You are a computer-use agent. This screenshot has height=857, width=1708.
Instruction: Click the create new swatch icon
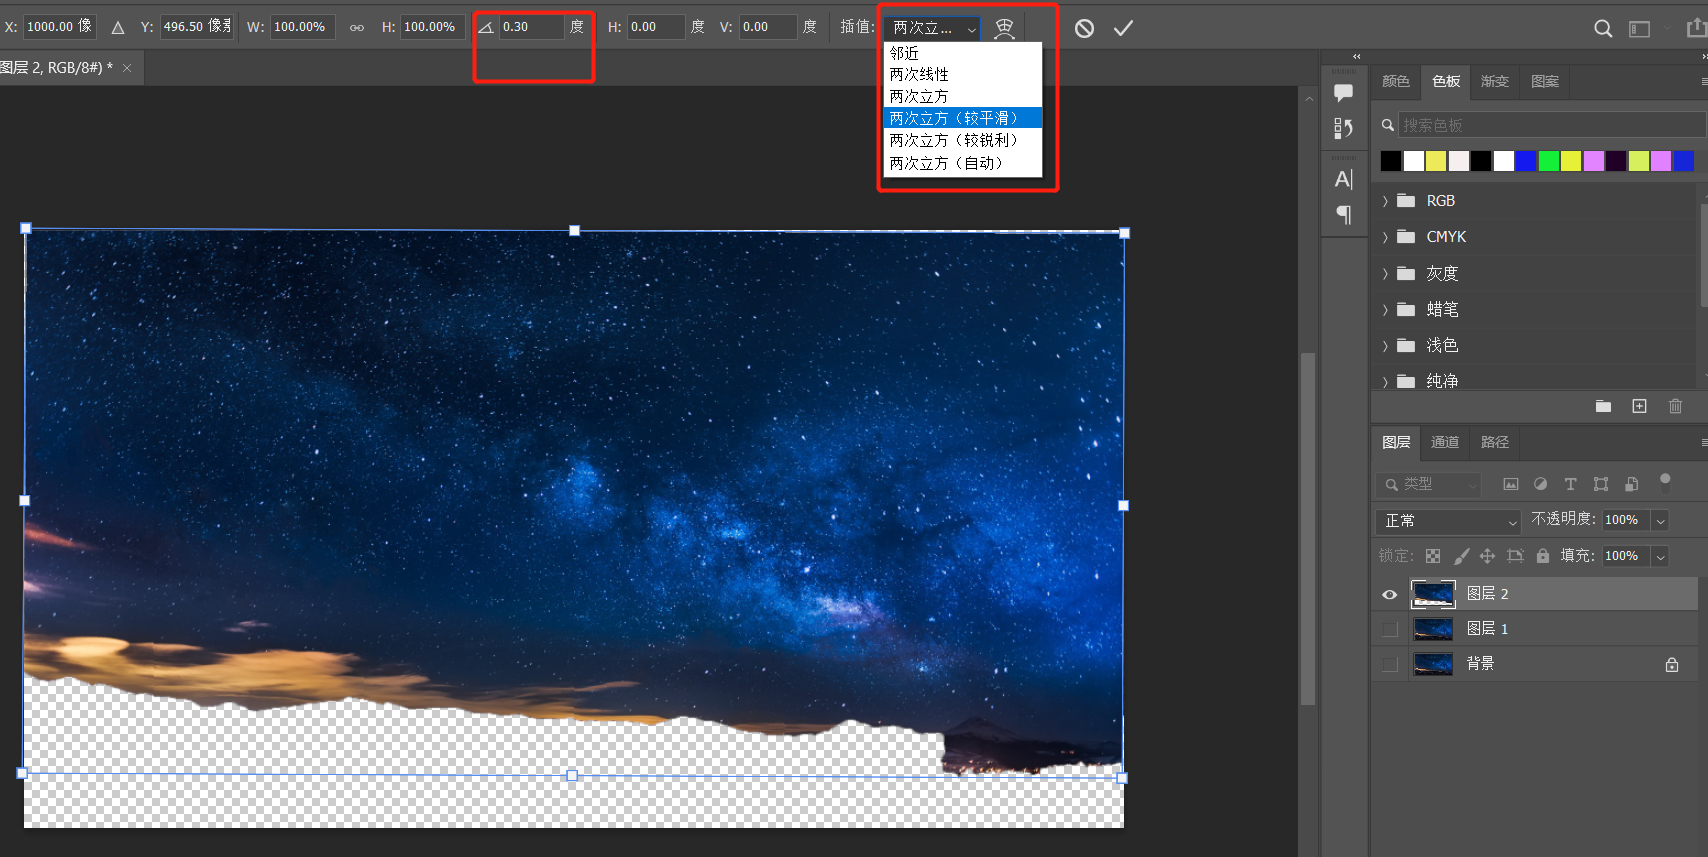(1639, 406)
